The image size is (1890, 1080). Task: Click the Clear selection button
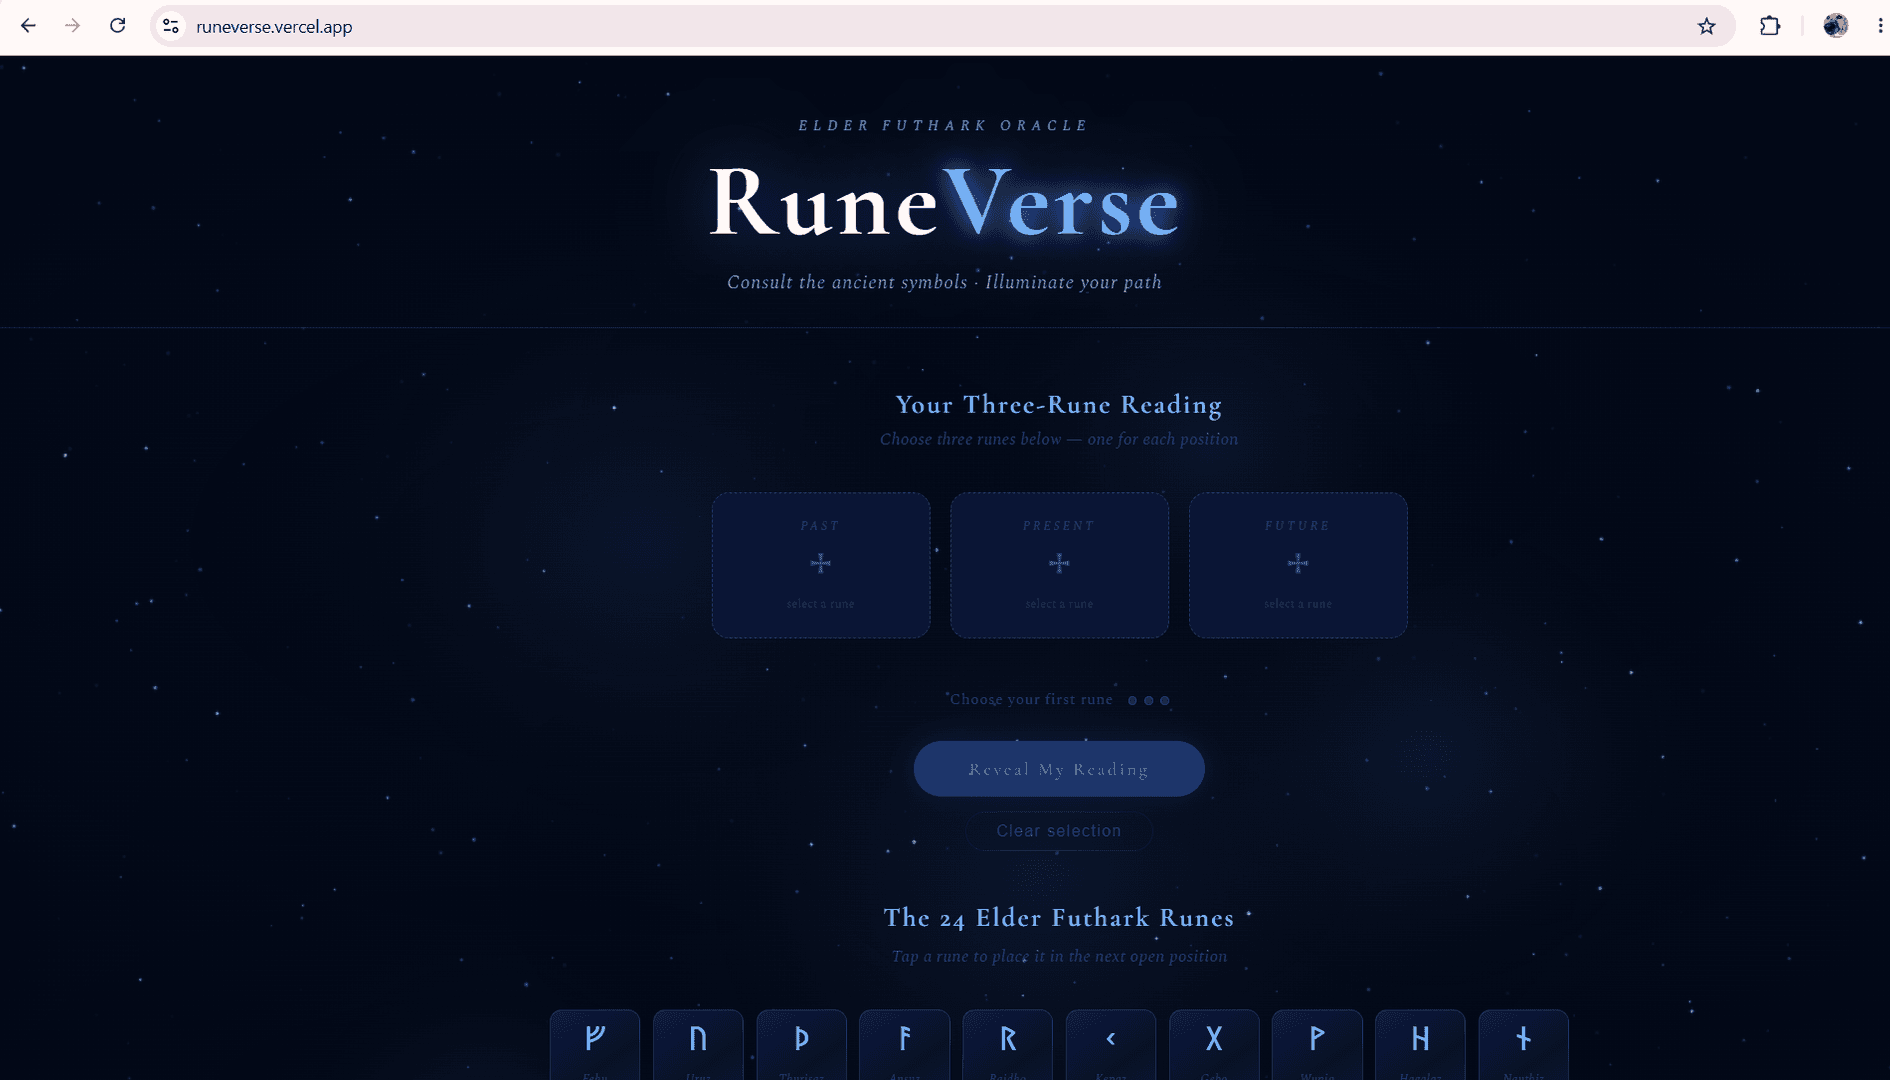click(x=1059, y=831)
